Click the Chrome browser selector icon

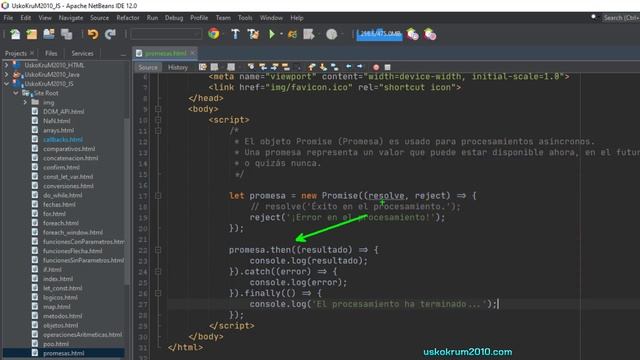[x=213, y=34]
